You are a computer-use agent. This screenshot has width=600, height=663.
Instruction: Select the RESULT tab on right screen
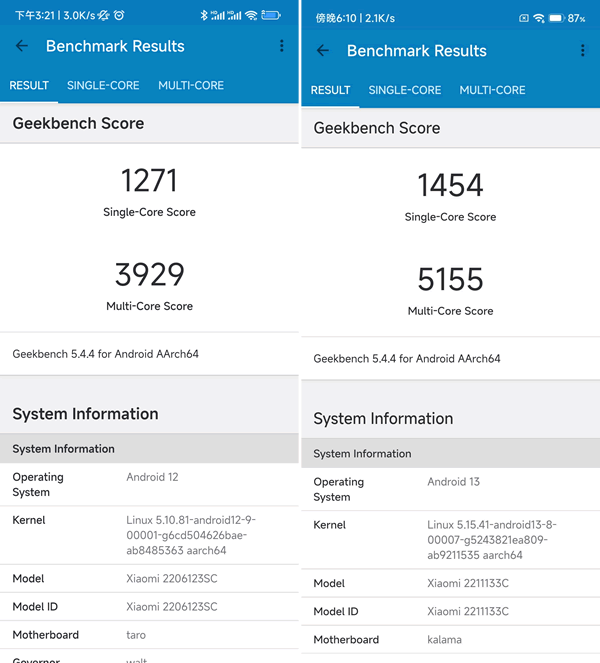tap(330, 90)
